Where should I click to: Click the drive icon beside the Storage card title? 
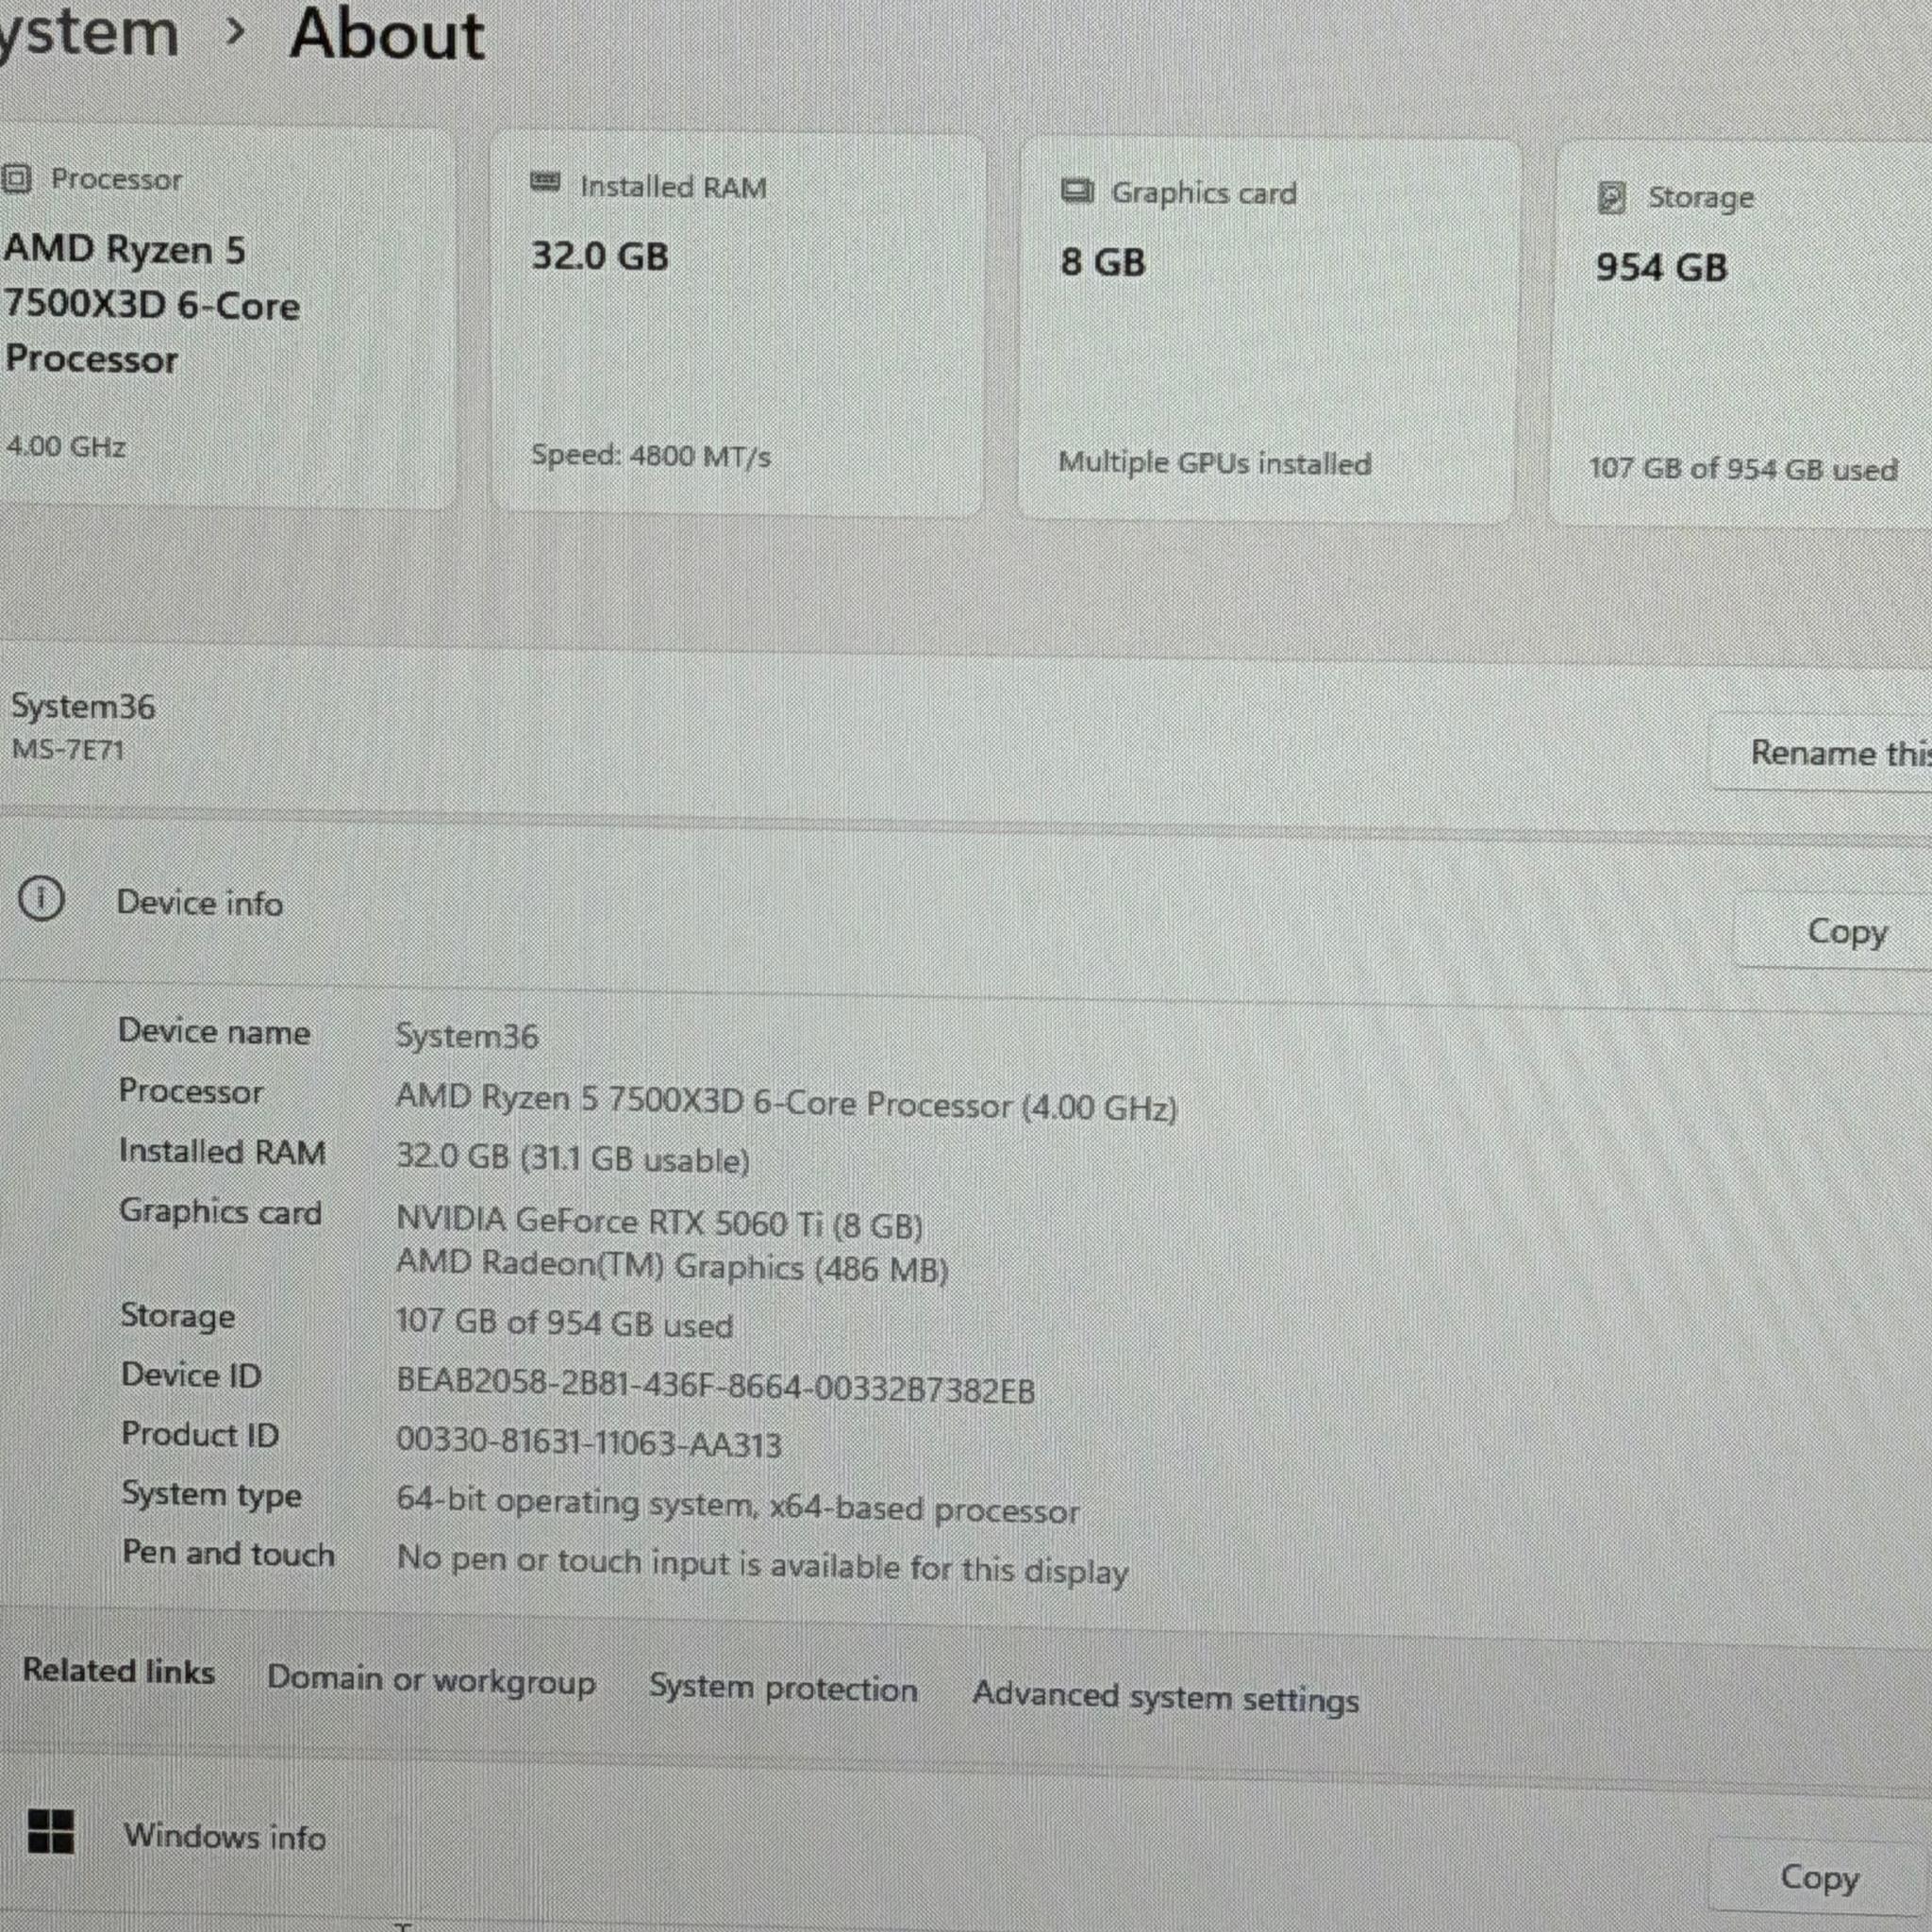1611,198
